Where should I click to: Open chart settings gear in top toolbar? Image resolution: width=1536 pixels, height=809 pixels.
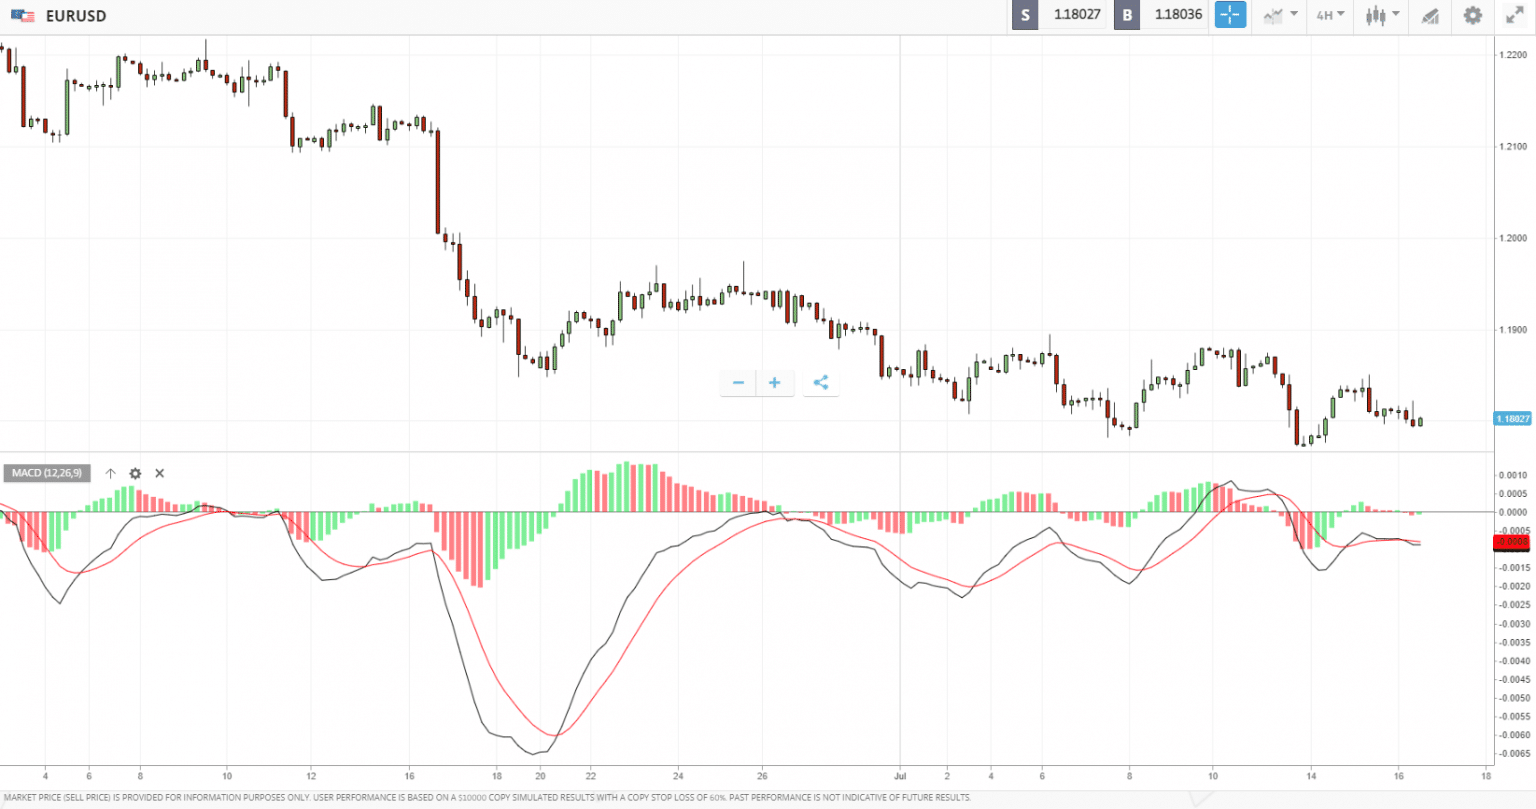[x=1472, y=15]
